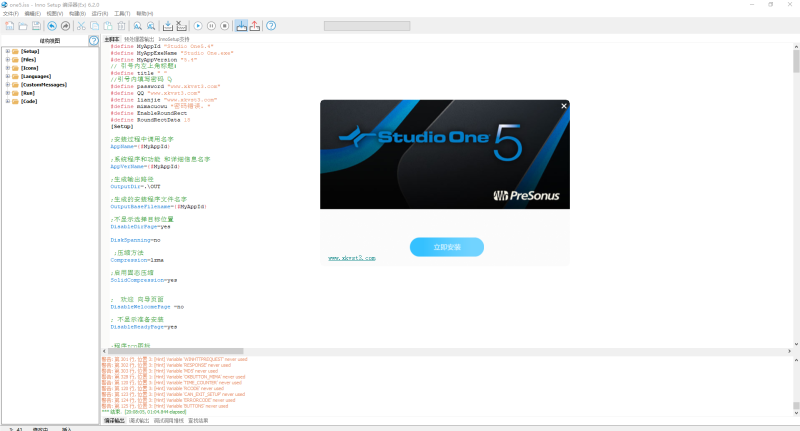This screenshot has width=800, height=431.
Task: Stop the compile process
Action: coord(181,26)
